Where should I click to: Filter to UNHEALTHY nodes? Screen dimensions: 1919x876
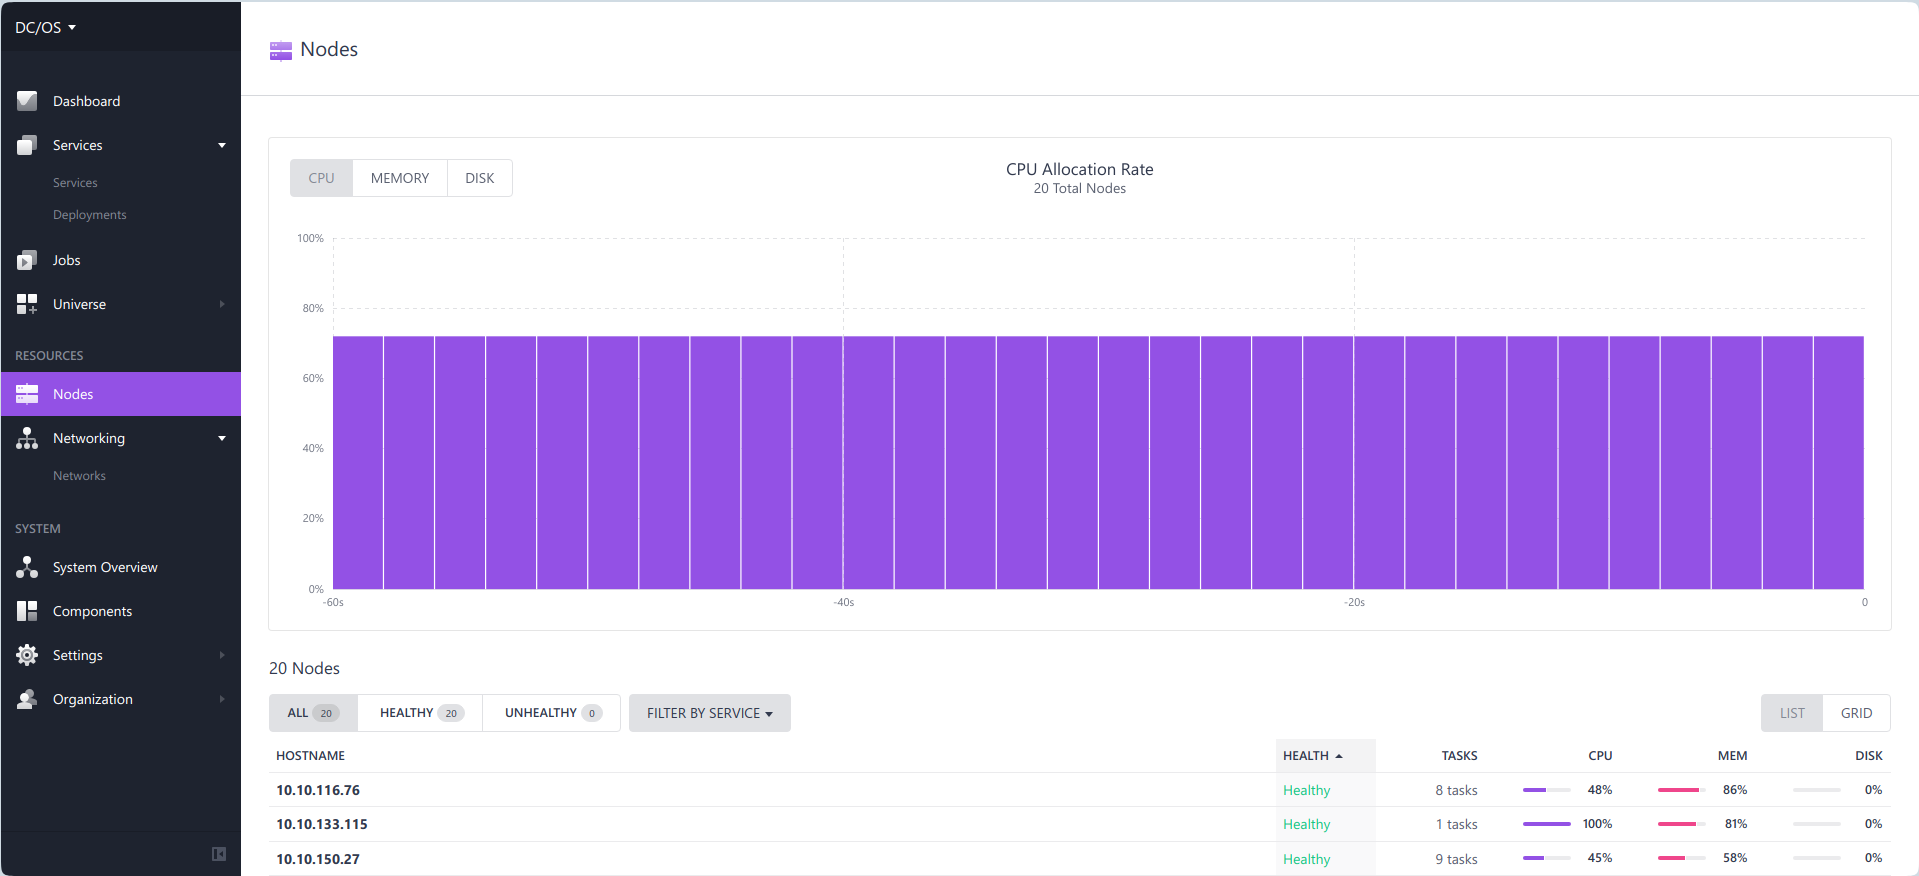pos(552,713)
